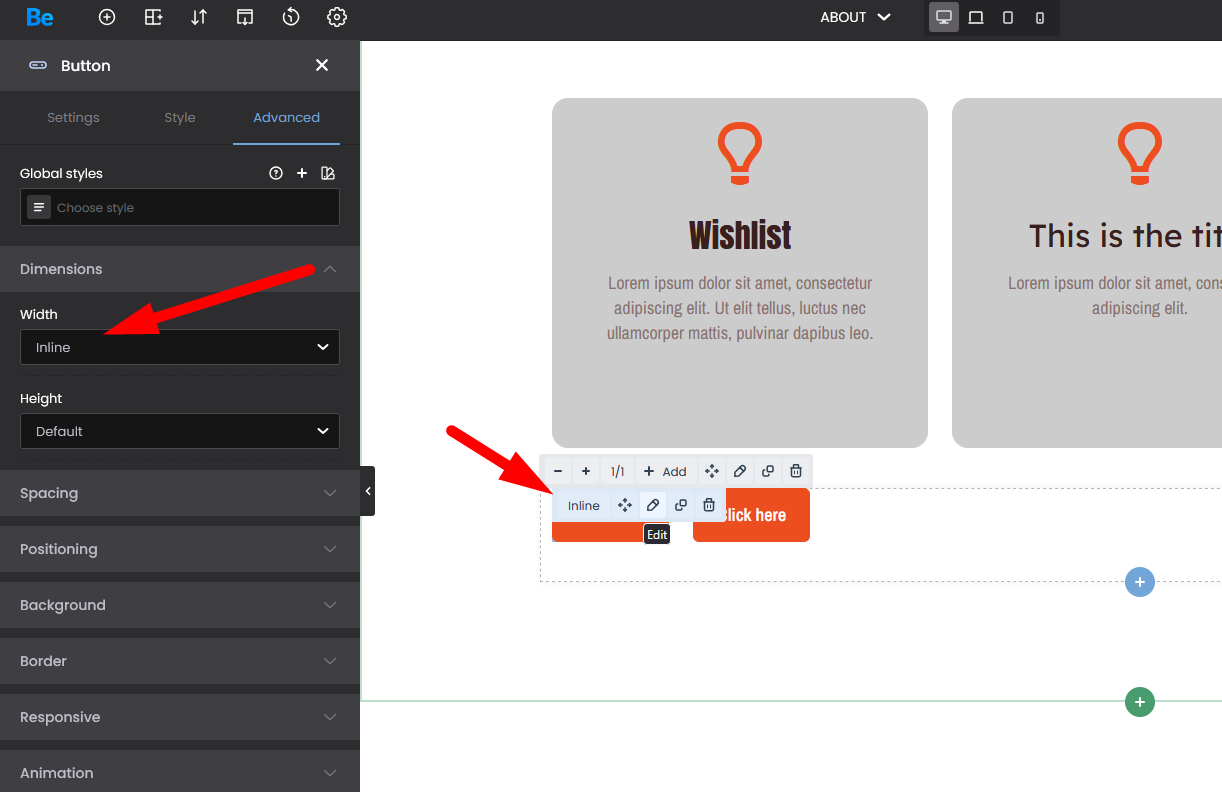
Task: Click the Inline label on button toolbar
Action: pos(584,505)
